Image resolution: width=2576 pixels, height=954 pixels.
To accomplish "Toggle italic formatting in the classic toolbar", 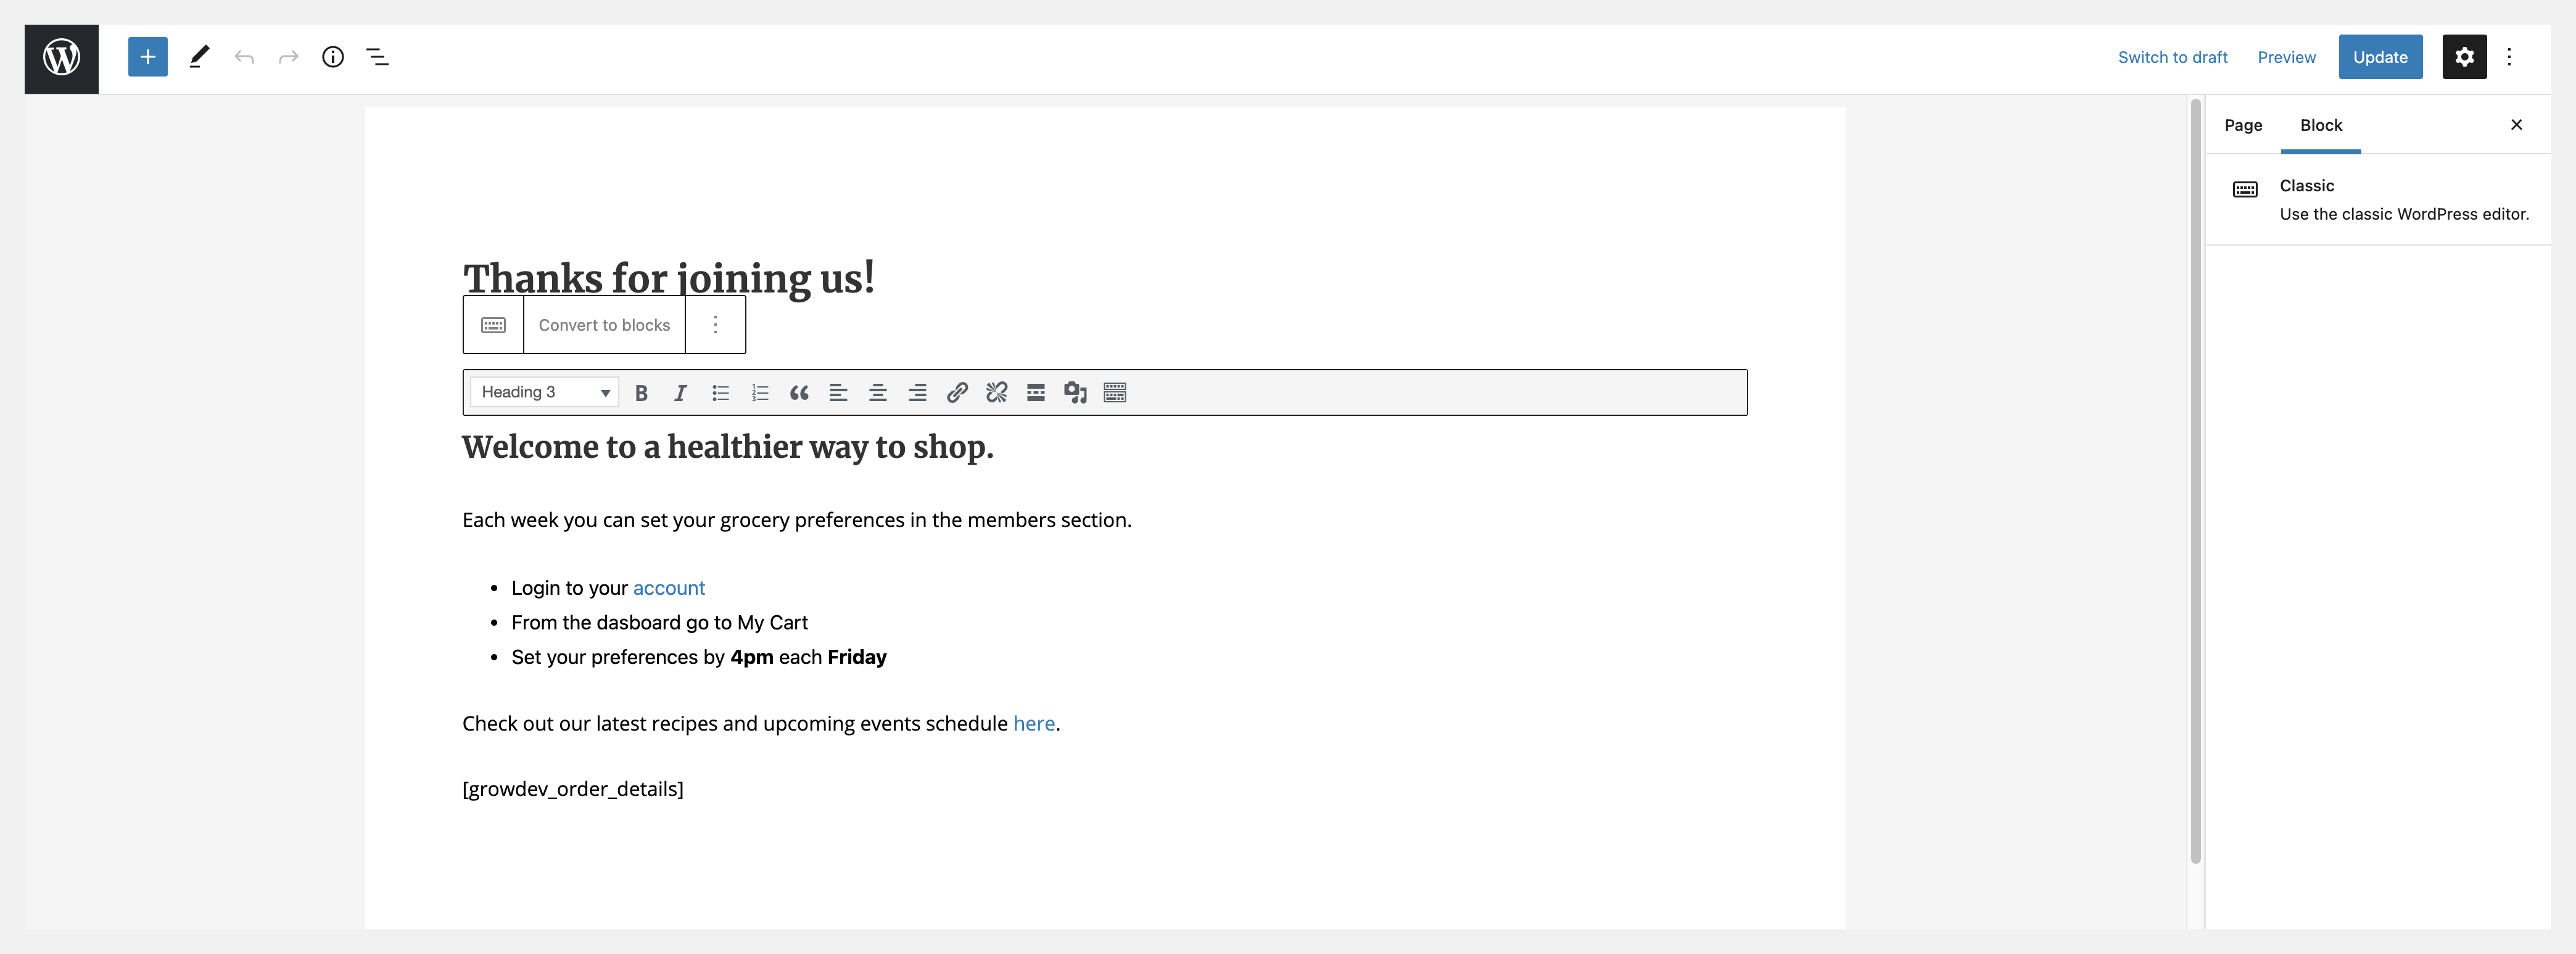I will point(680,393).
